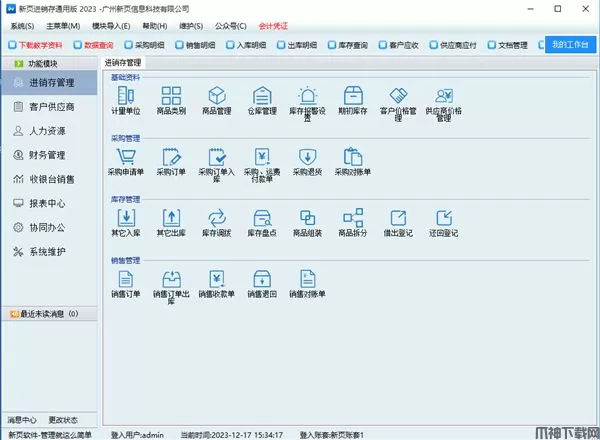Viewport: 600px width, 440px height.
Task: Click the 当前时间 status bar entry
Action: (x=232, y=435)
